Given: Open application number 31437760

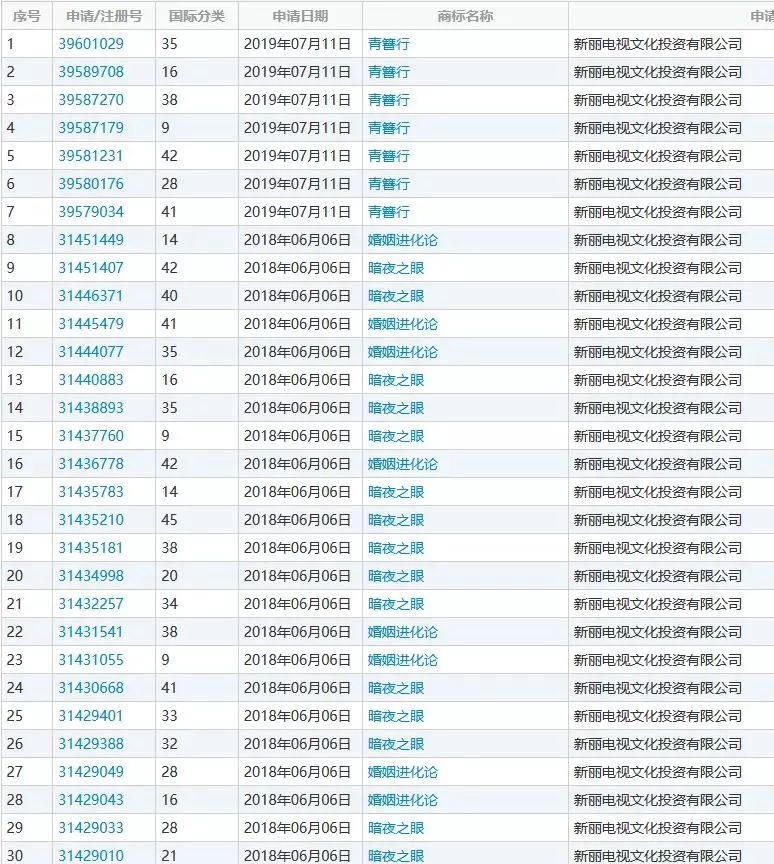Looking at the screenshot, I should pos(91,436).
